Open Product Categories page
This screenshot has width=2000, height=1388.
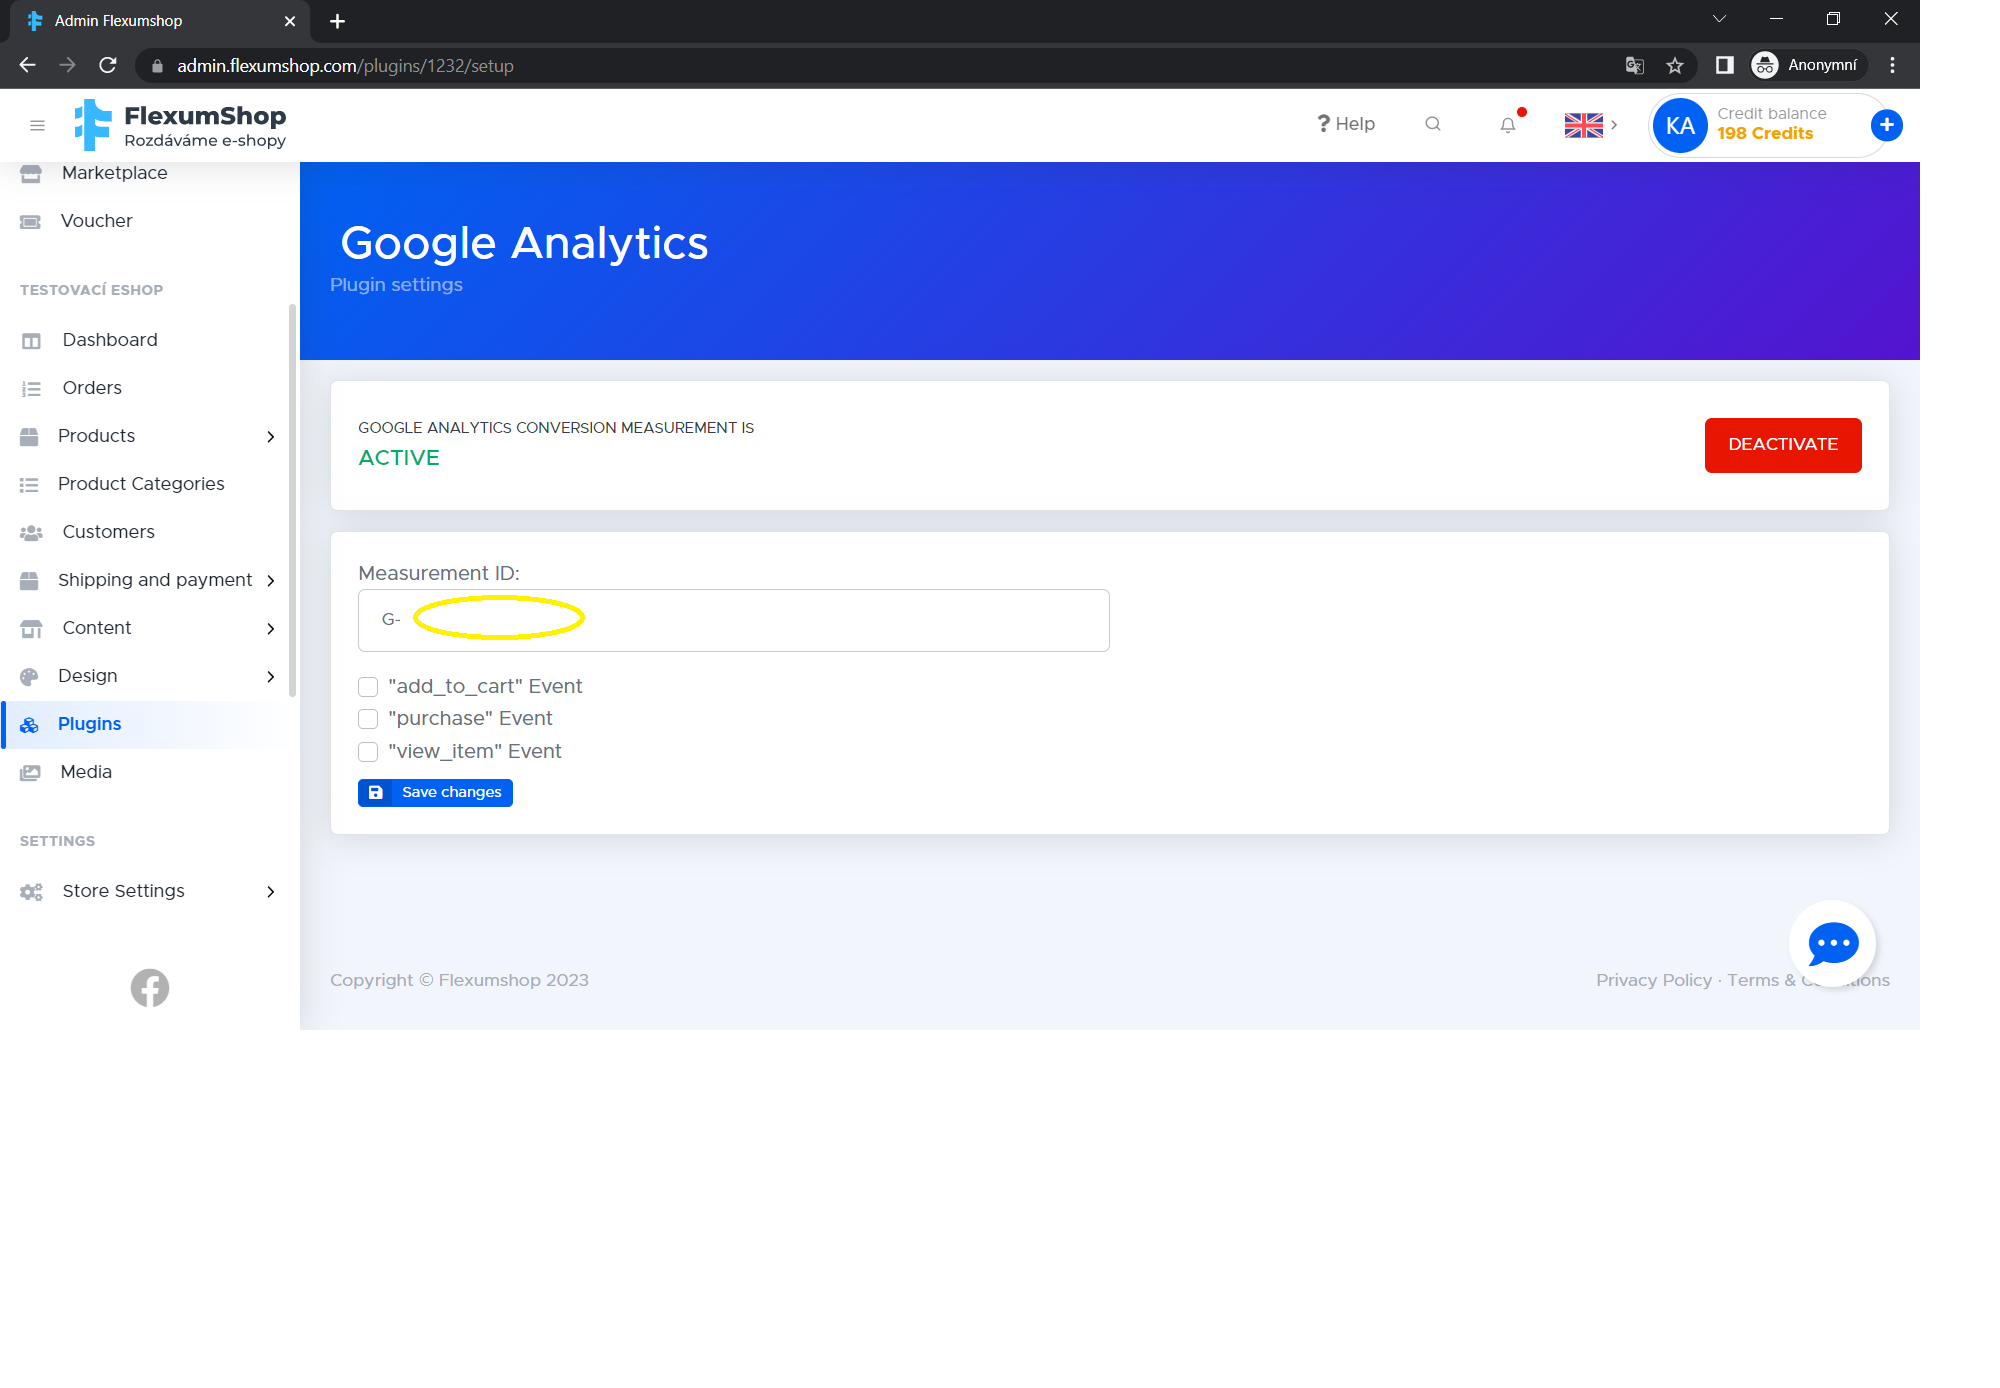141,484
